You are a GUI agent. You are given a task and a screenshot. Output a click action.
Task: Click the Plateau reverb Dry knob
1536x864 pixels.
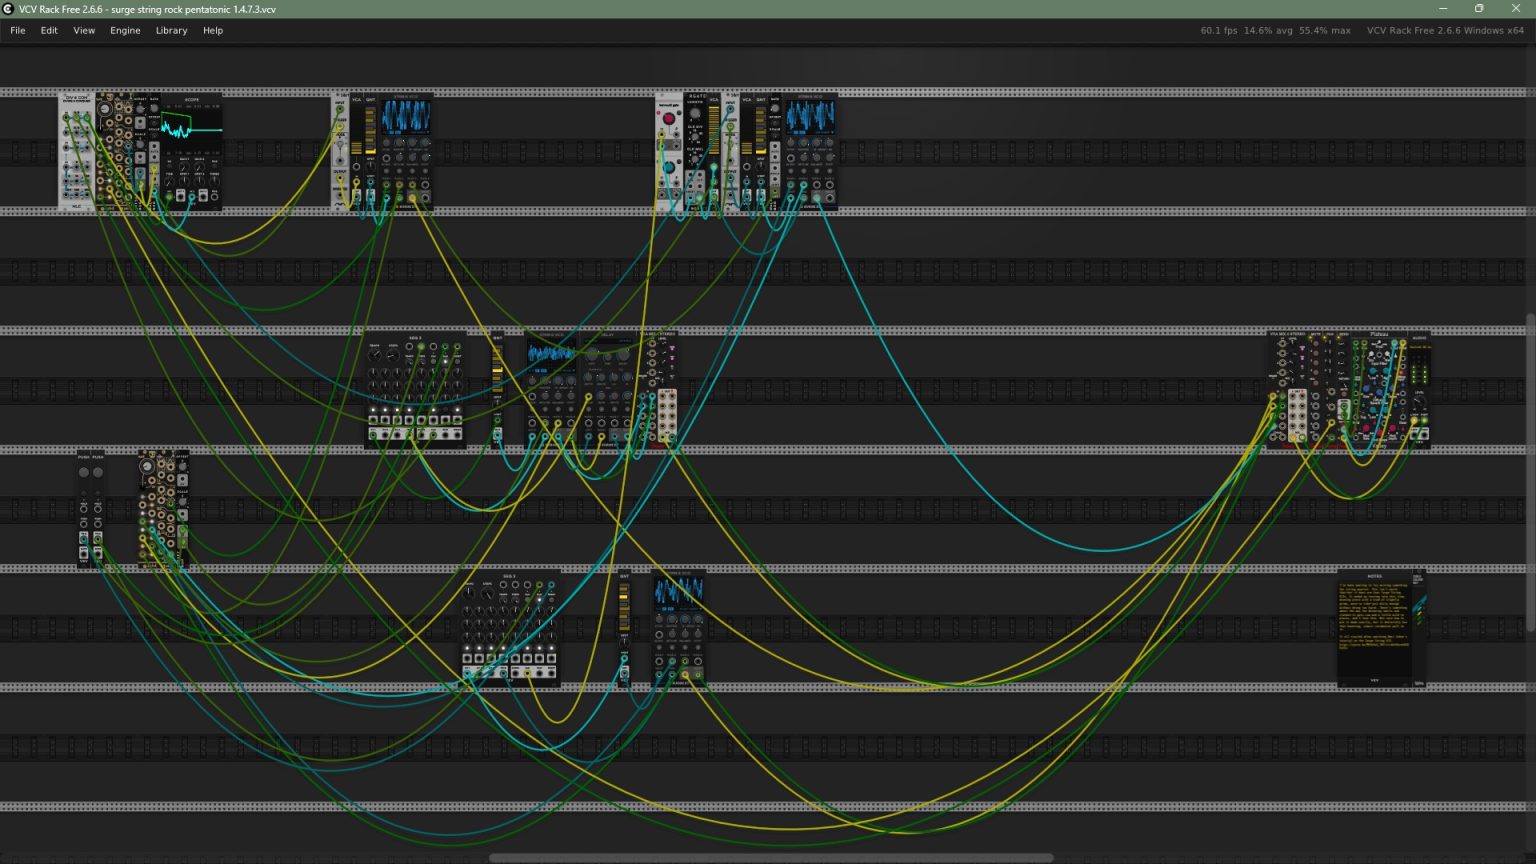[x=1371, y=354]
